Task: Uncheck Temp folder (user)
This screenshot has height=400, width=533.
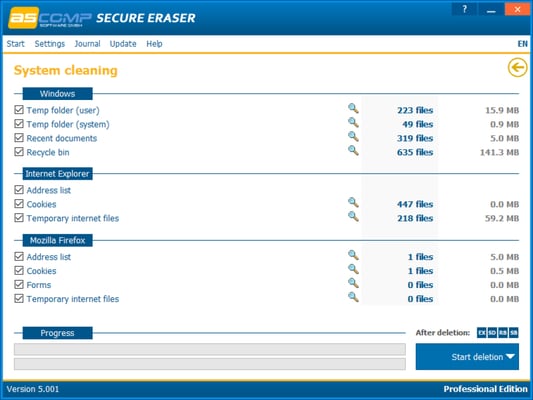Action: 19,109
